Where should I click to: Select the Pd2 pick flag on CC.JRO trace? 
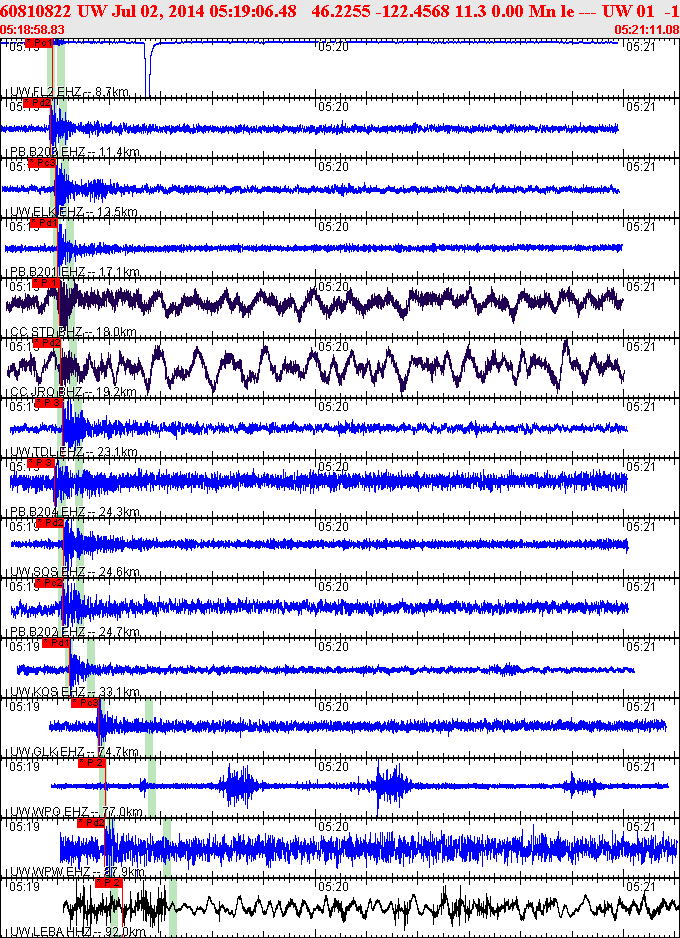[47, 342]
